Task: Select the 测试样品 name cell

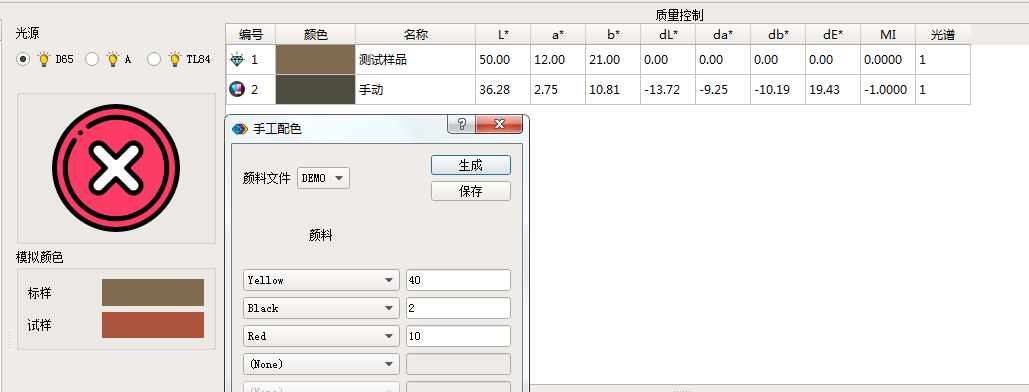Action: click(x=415, y=60)
